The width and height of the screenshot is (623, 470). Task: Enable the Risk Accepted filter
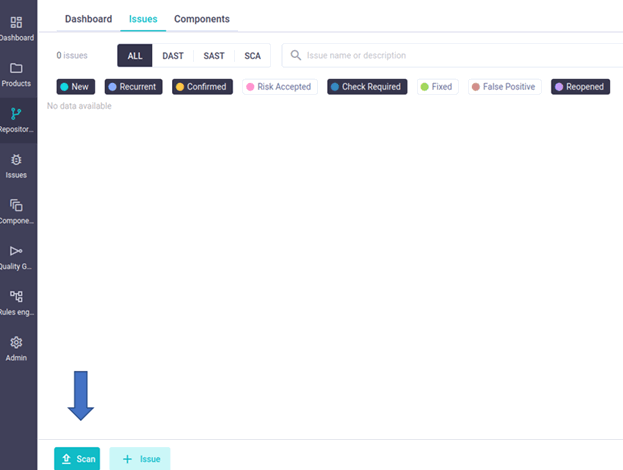pos(279,87)
